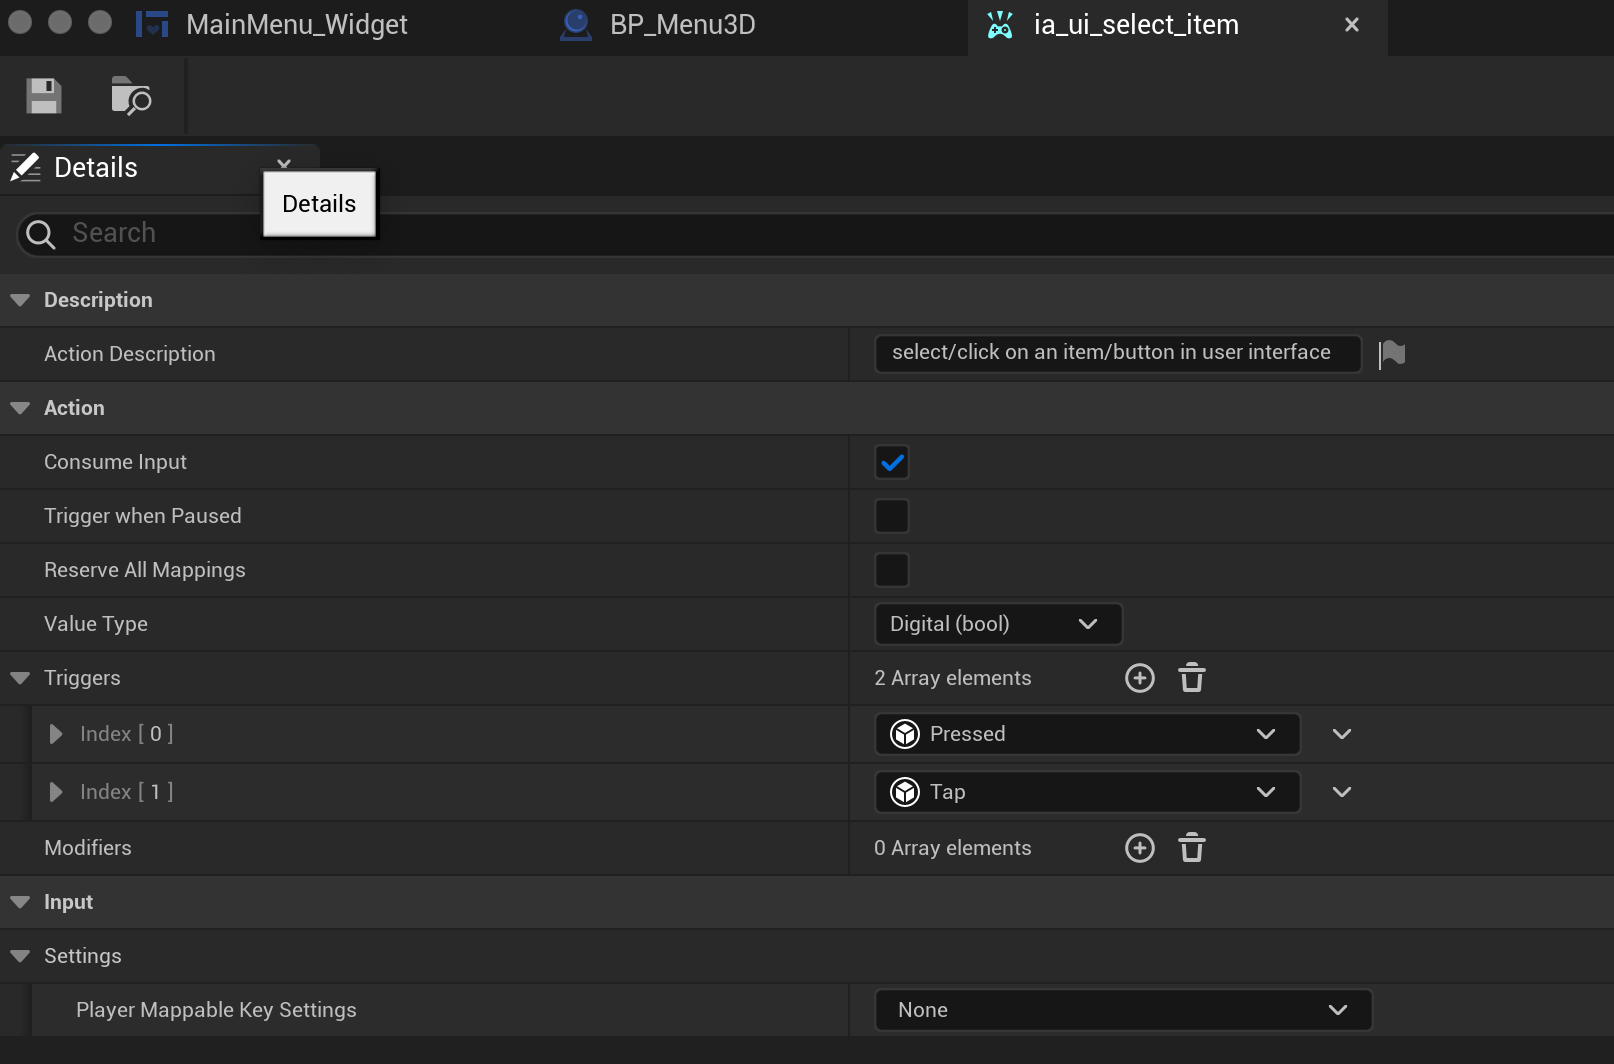Collapse the Input section
The width and height of the screenshot is (1614, 1064).
[x=20, y=902]
